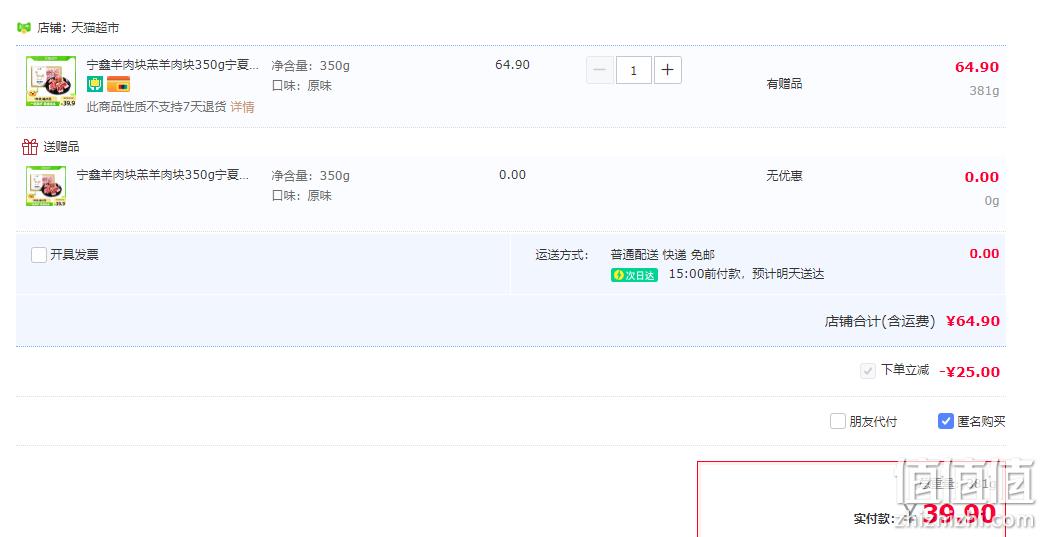This screenshot has width=1044, height=537.
Task: Click the gift box 送赠品 icon
Action: (29, 146)
